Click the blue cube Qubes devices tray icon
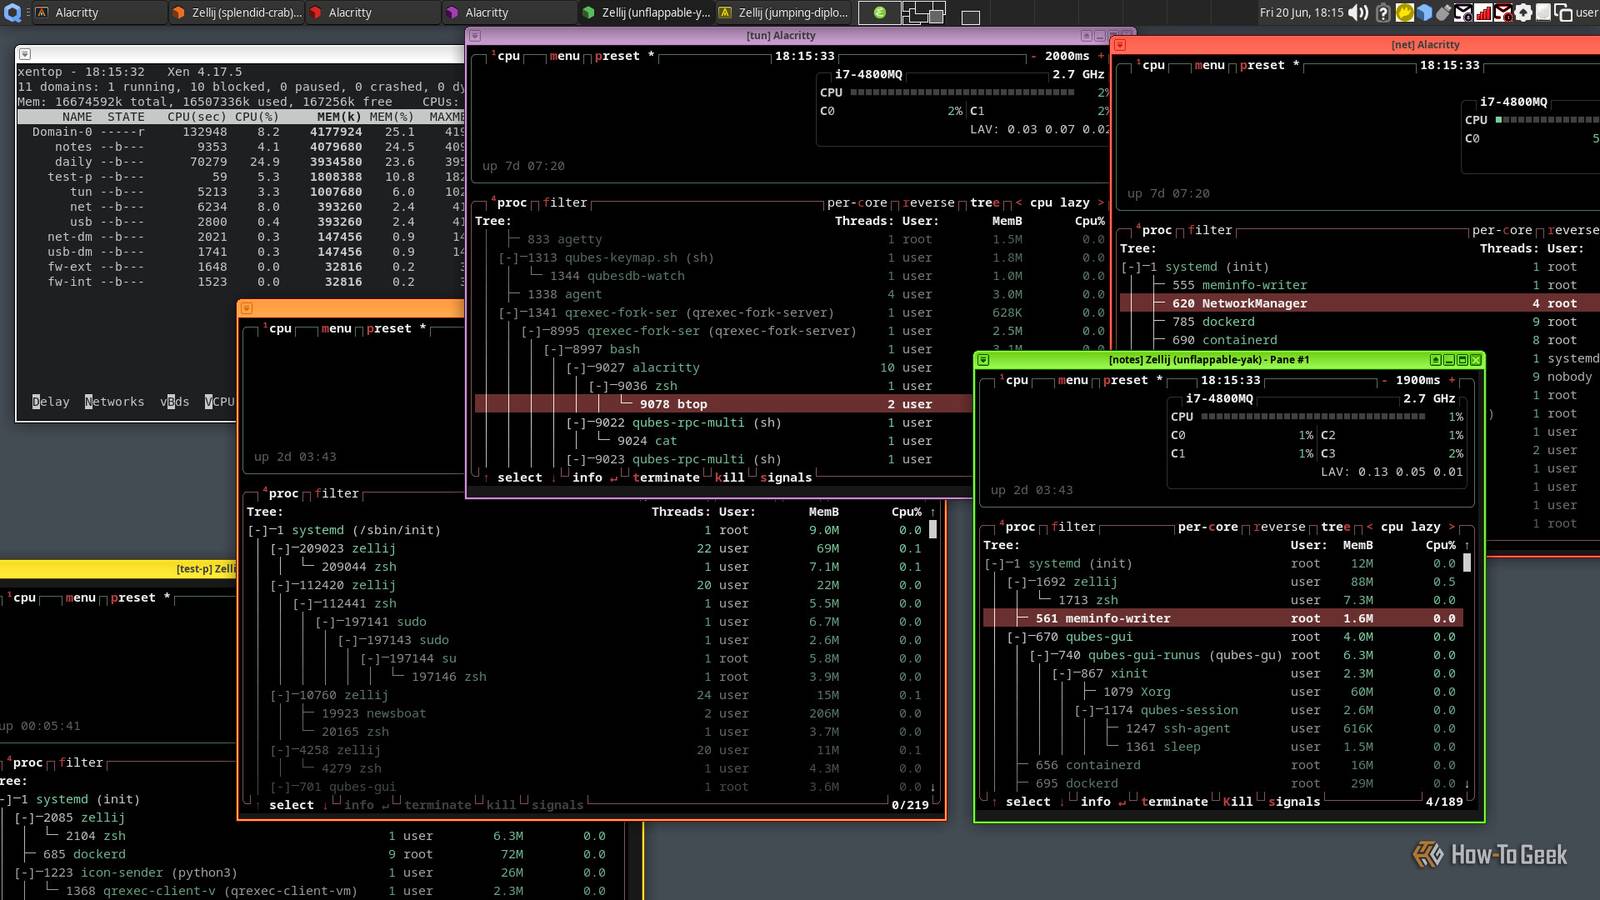This screenshot has height=900, width=1600. click(x=1424, y=13)
